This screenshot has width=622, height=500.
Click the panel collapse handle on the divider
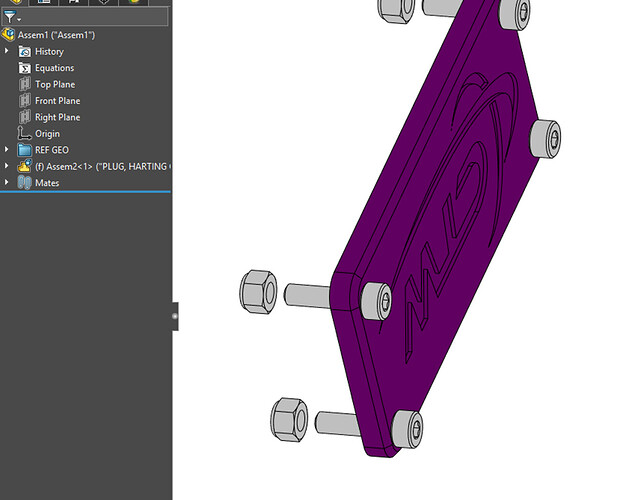(175, 316)
